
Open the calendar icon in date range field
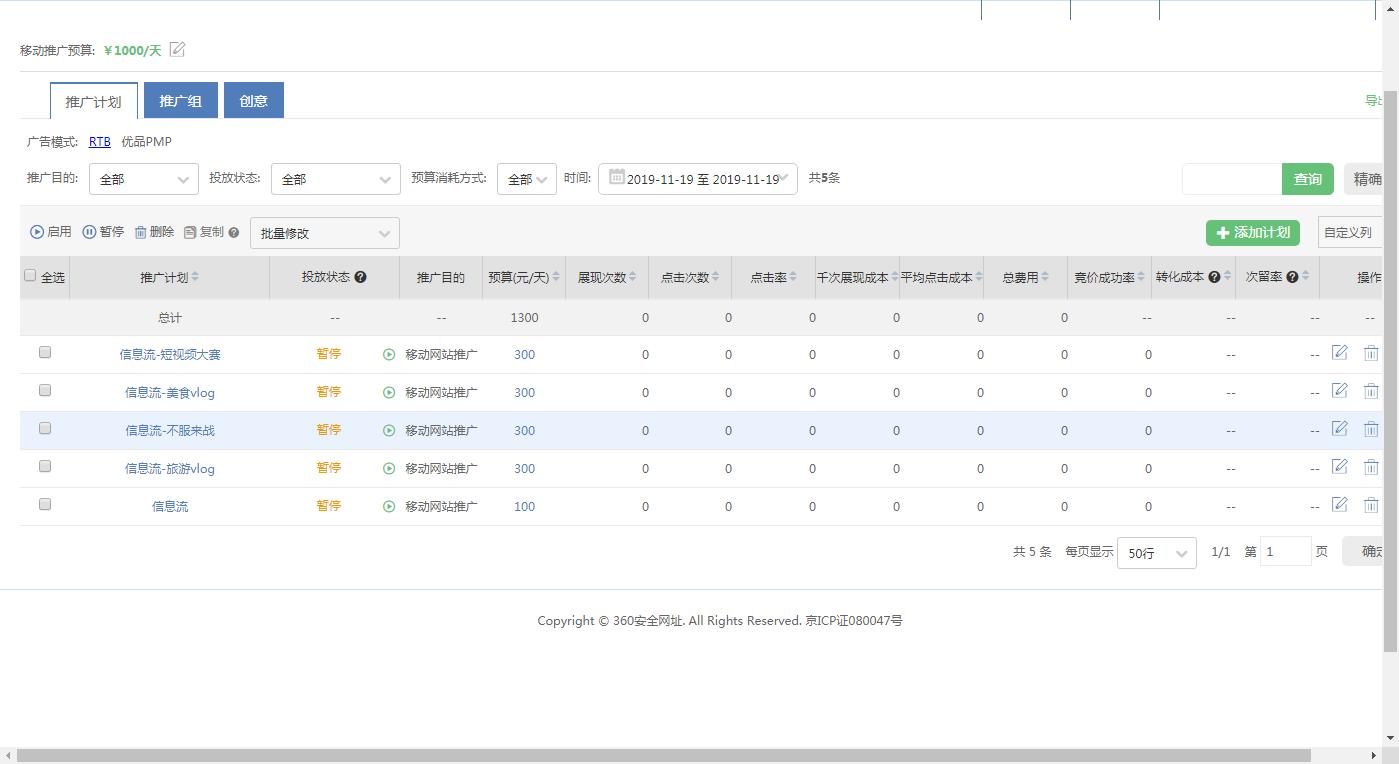coord(617,178)
